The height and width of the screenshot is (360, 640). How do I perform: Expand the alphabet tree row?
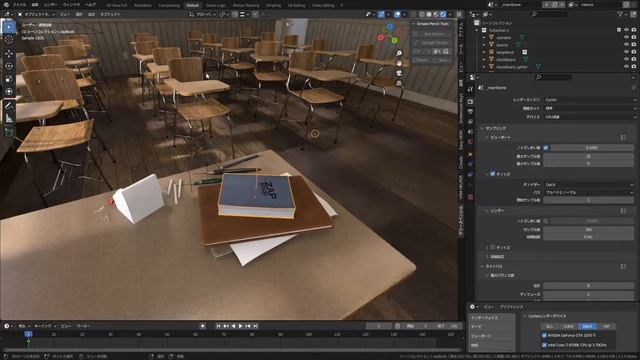pos(484,38)
